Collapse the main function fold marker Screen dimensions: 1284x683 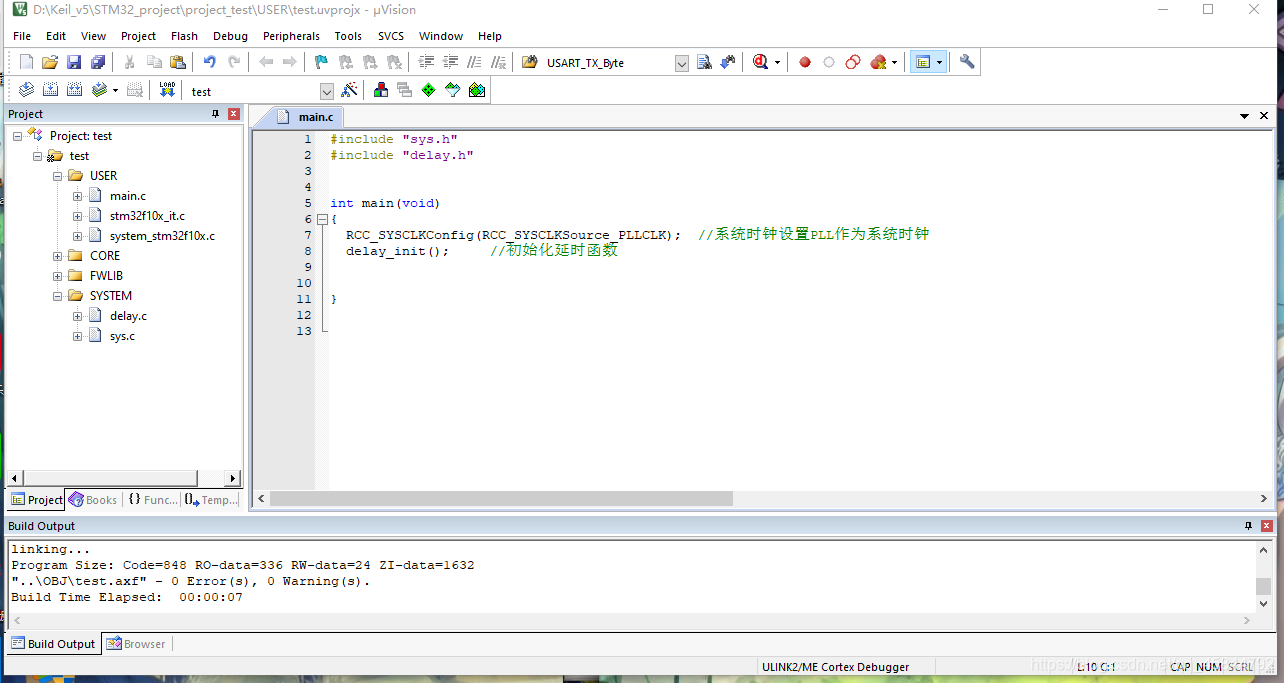point(322,219)
